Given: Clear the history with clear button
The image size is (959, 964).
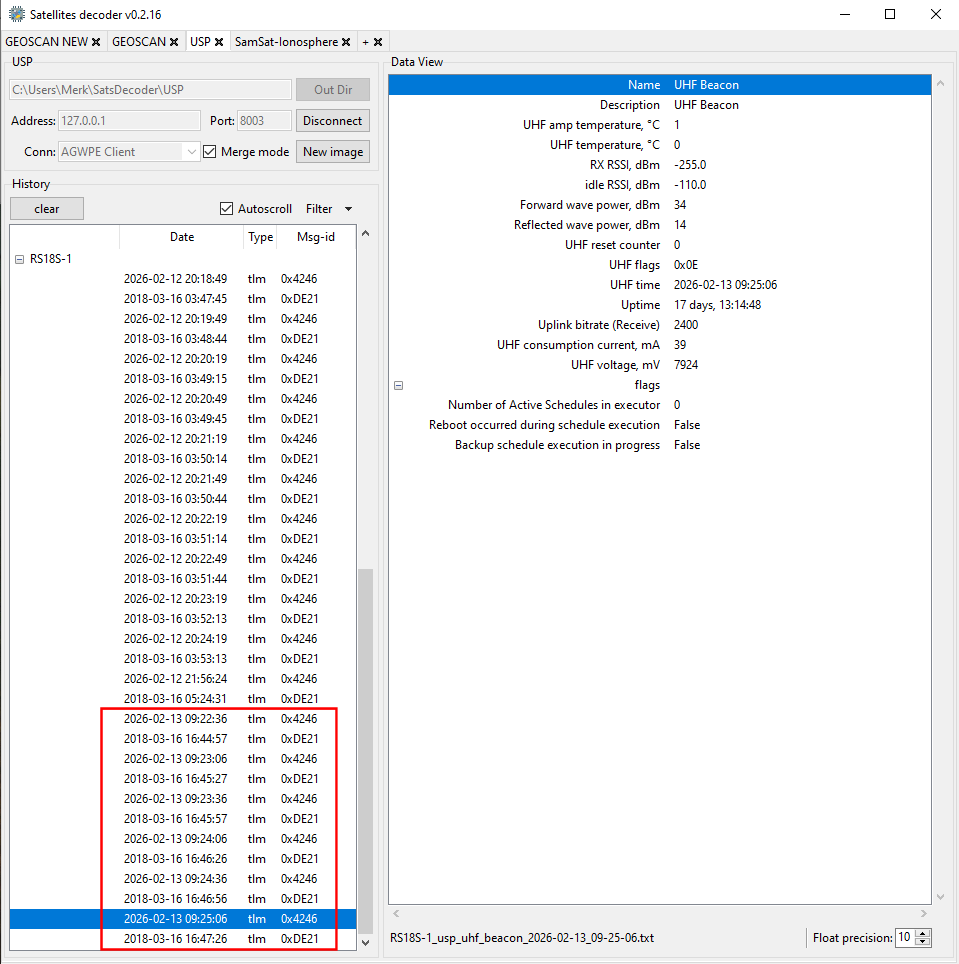Looking at the screenshot, I should [x=47, y=209].
